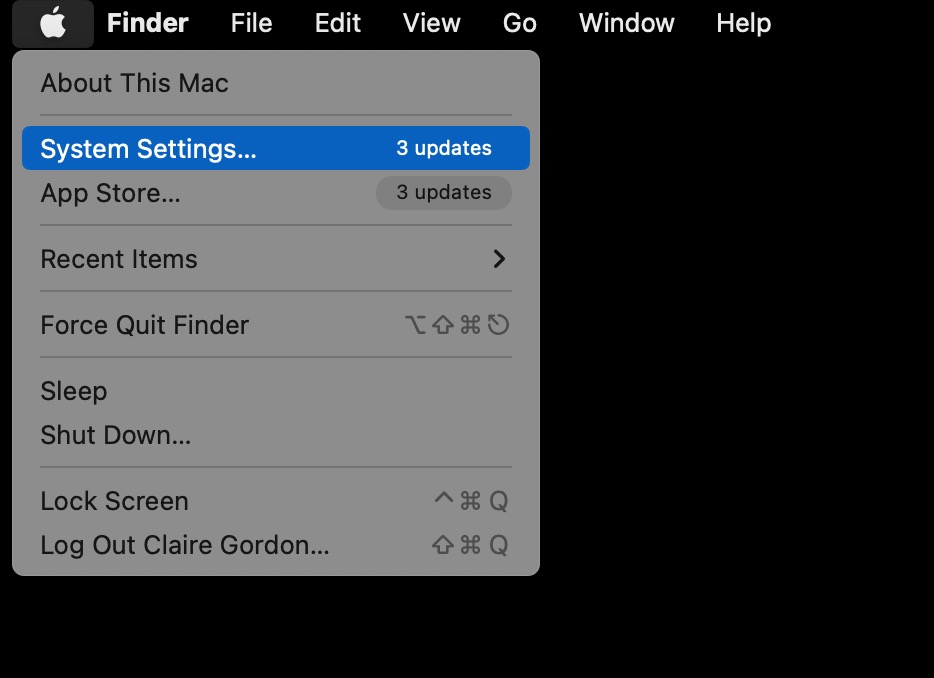Click the Apple menu icon
This screenshot has width=934, height=678.
pos(53,23)
